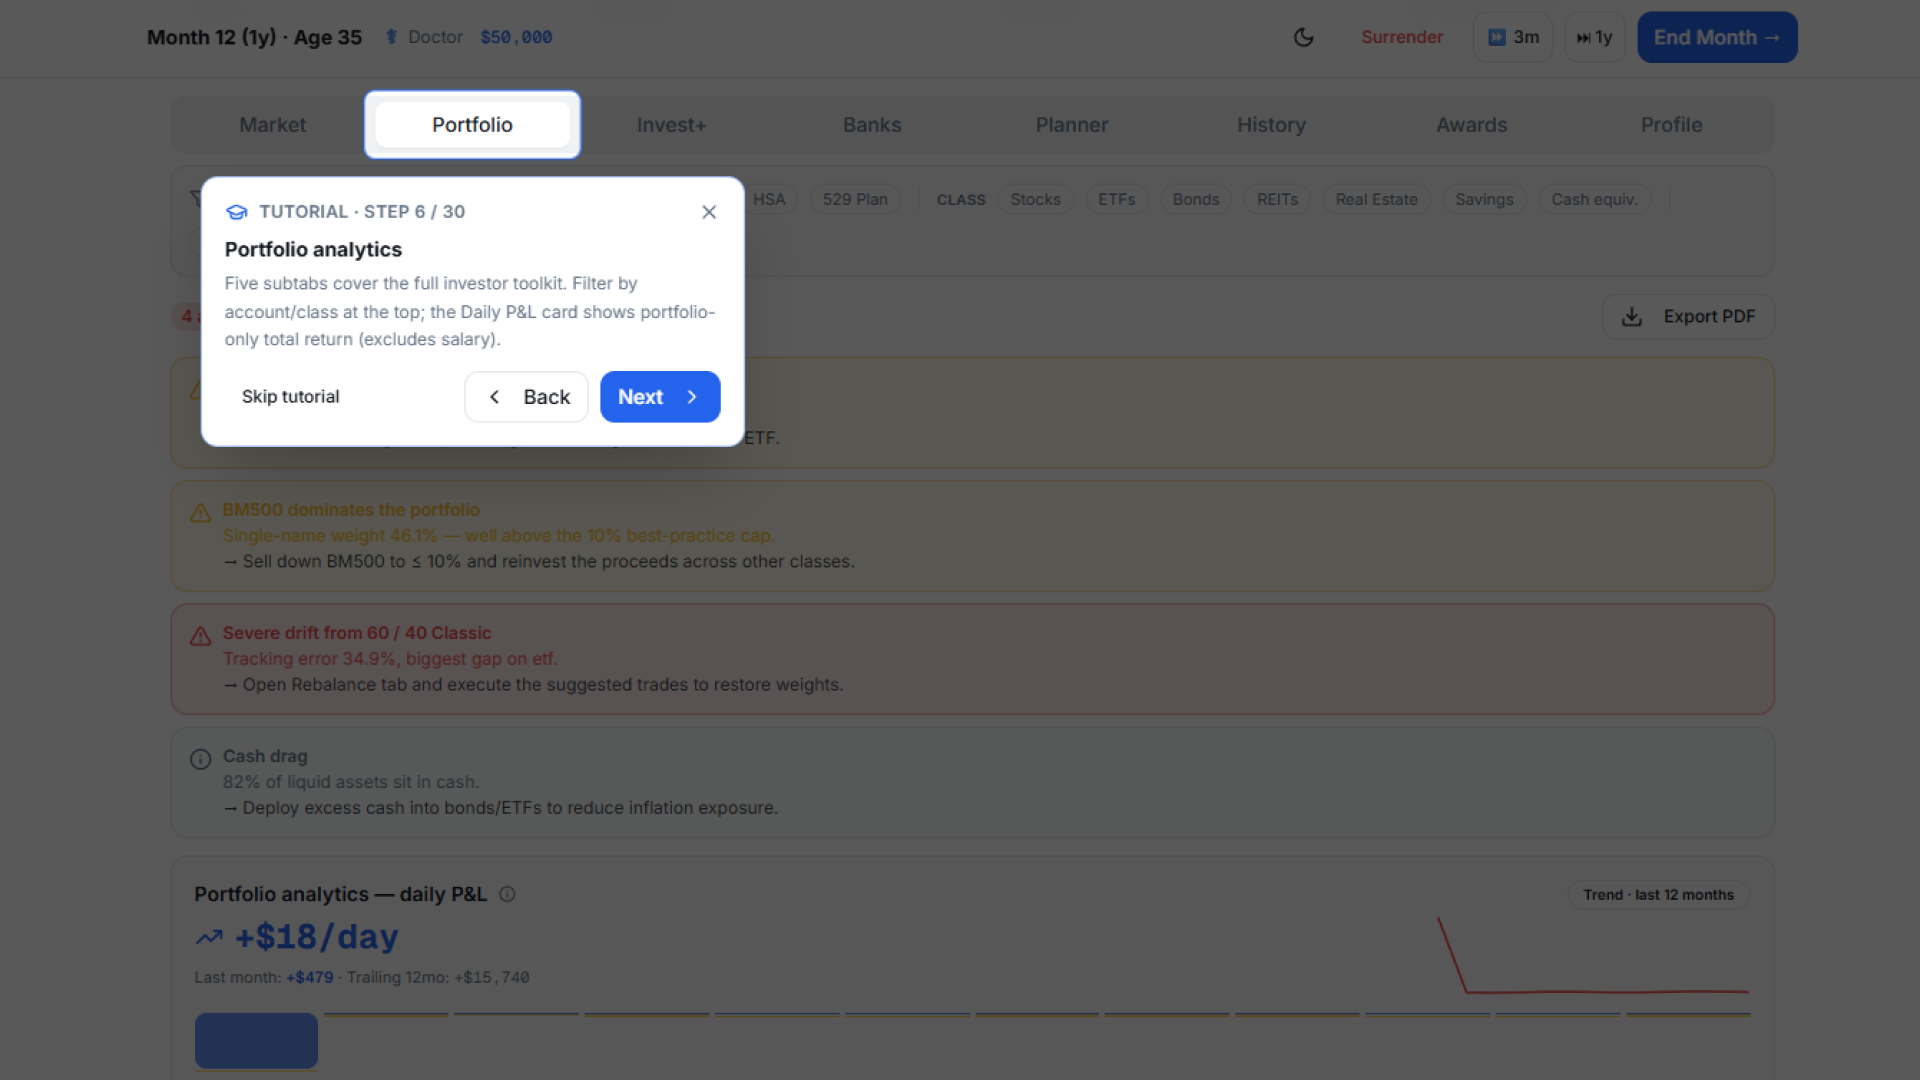This screenshot has height=1080, width=1920.
Task: Click the Portfolio analytics tutorial title
Action: [313, 250]
